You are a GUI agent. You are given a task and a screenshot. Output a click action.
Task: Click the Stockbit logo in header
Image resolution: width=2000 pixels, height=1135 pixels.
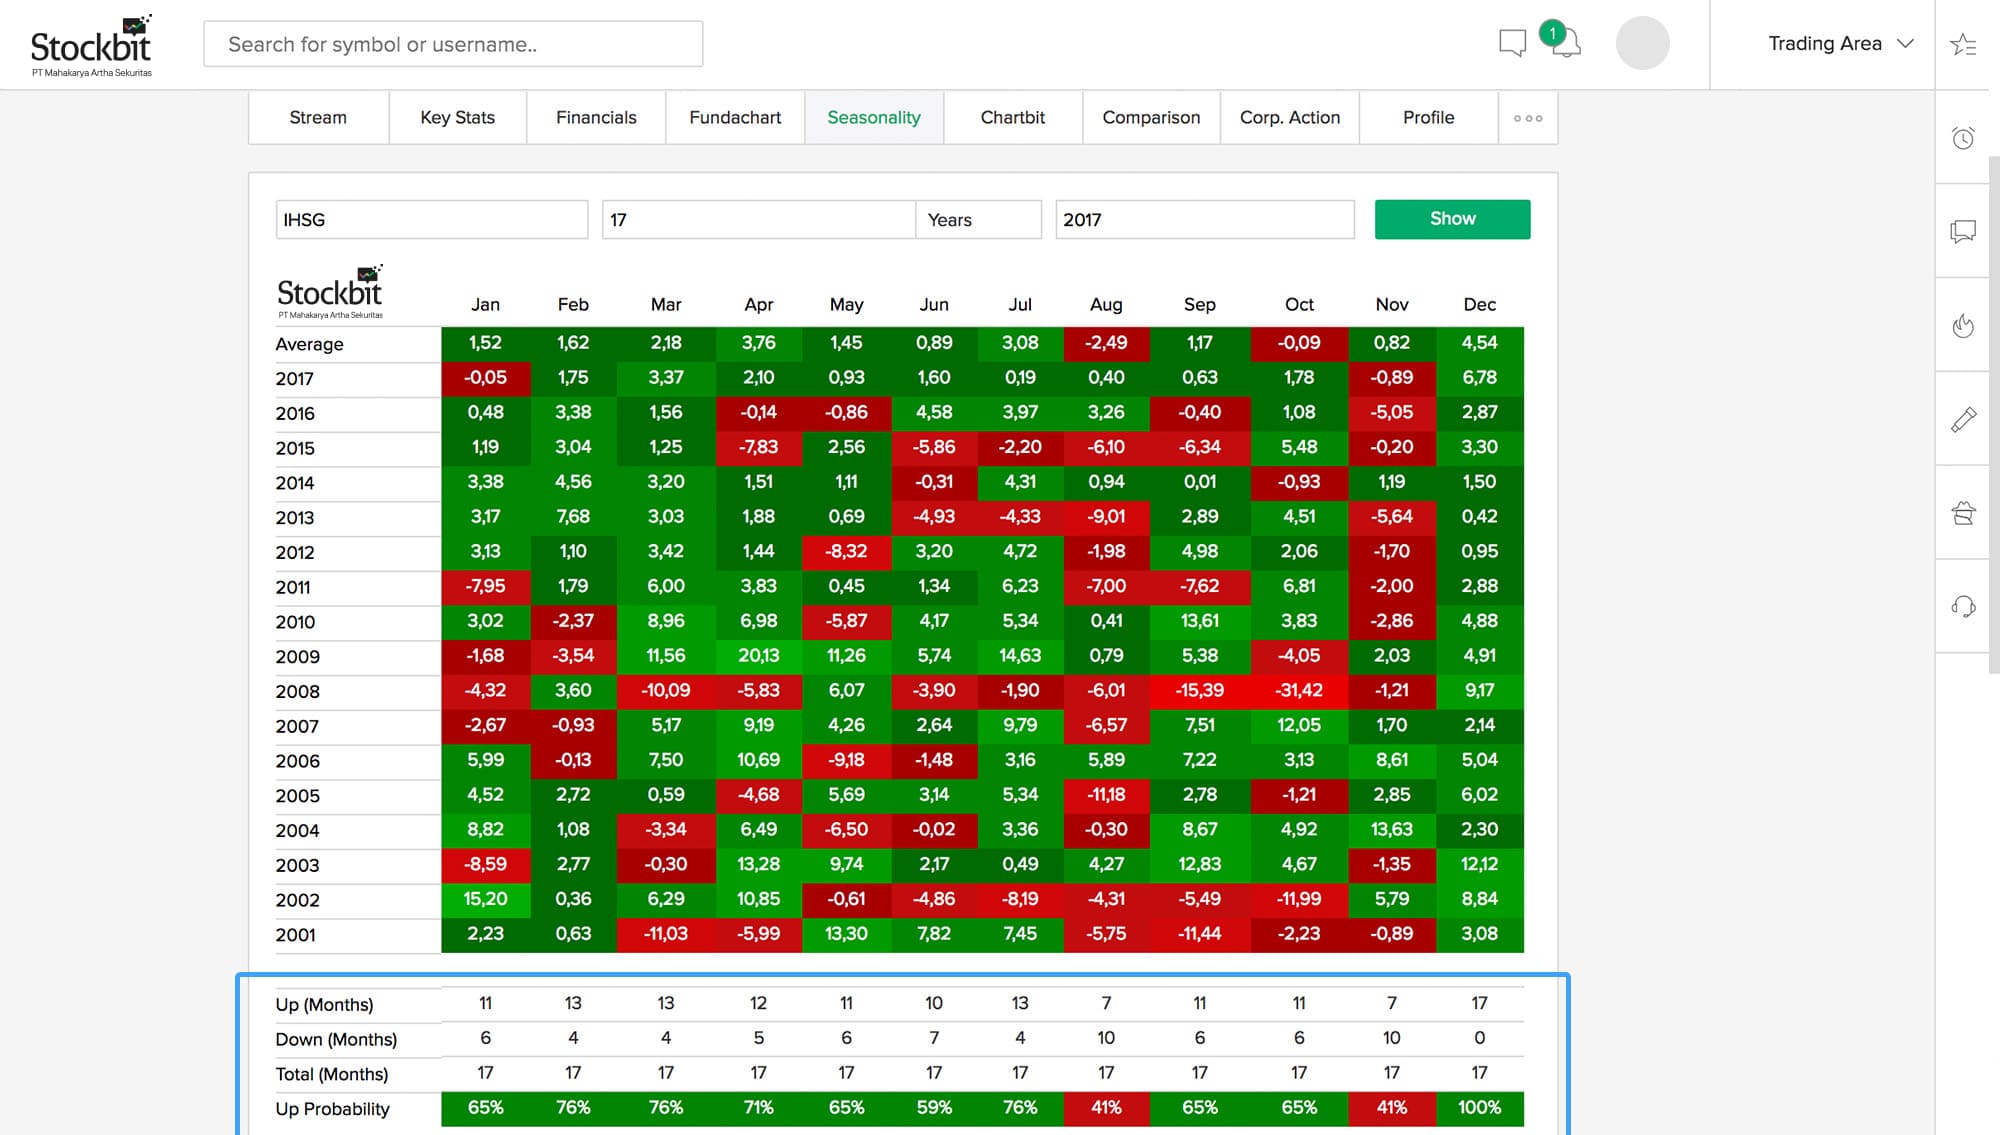[91, 46]
